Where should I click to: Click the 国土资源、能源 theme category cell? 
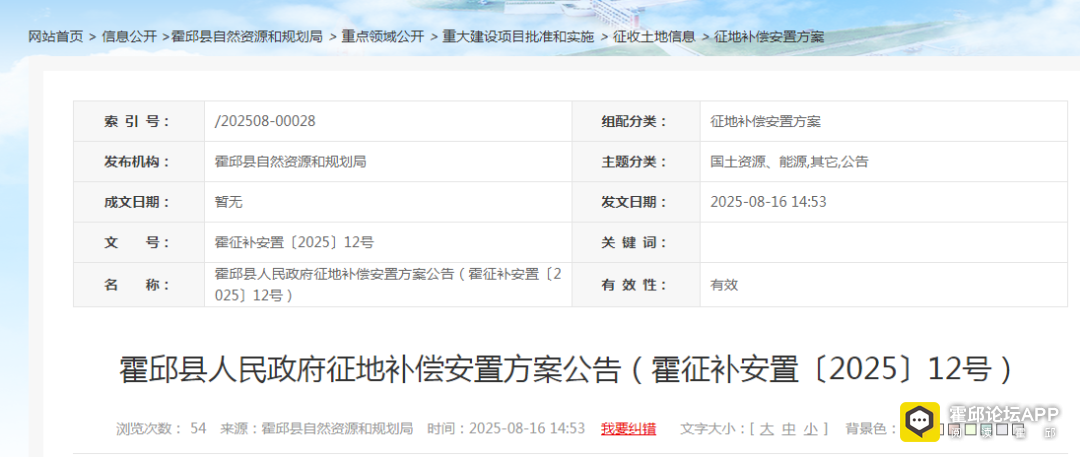click(789, 162)
